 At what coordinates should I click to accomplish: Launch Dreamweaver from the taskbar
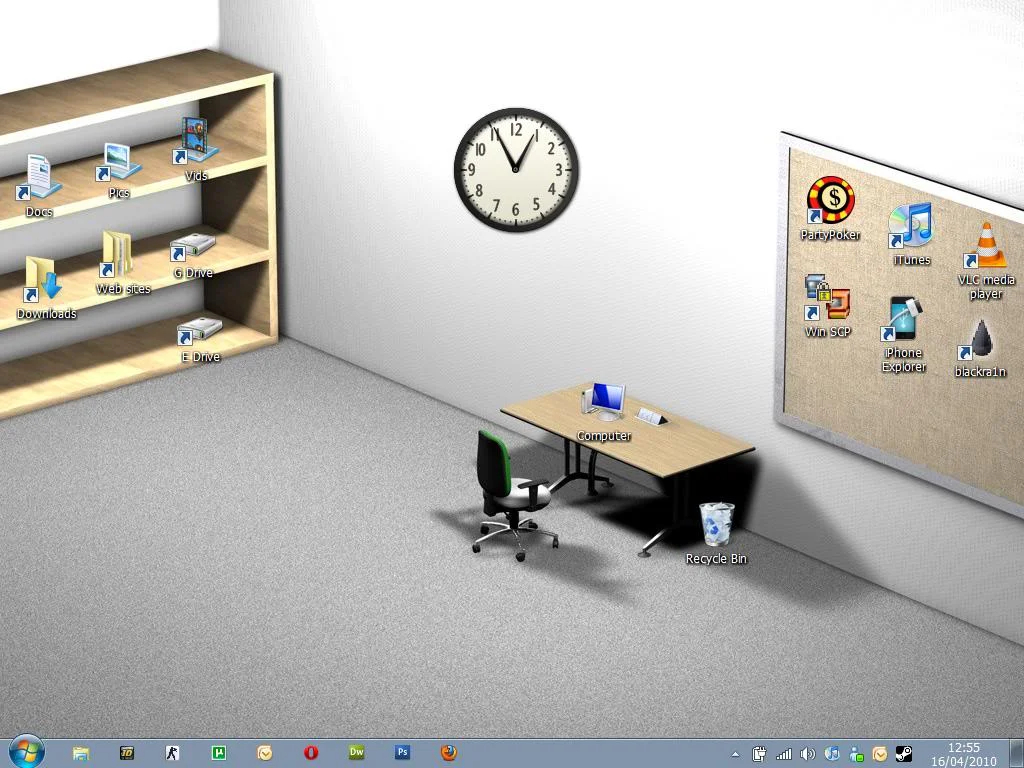point(357,752)
